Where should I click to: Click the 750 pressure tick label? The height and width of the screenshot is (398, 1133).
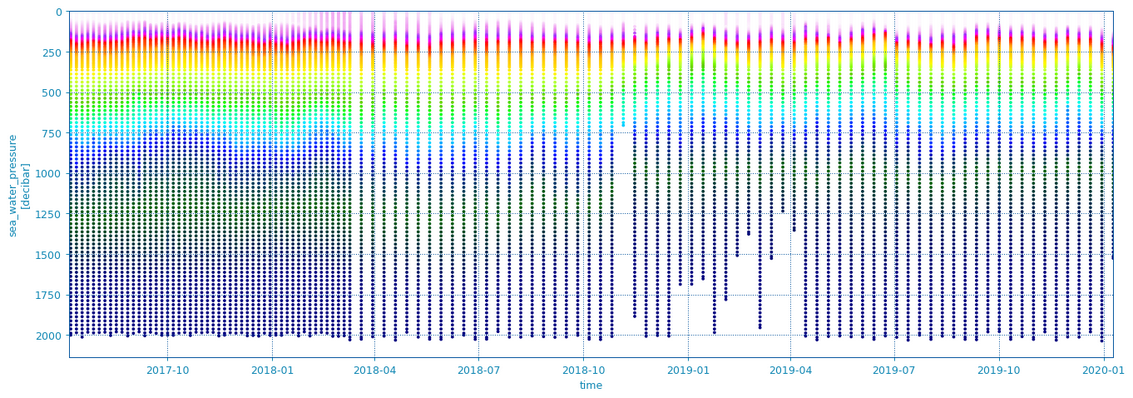[53, 133]
